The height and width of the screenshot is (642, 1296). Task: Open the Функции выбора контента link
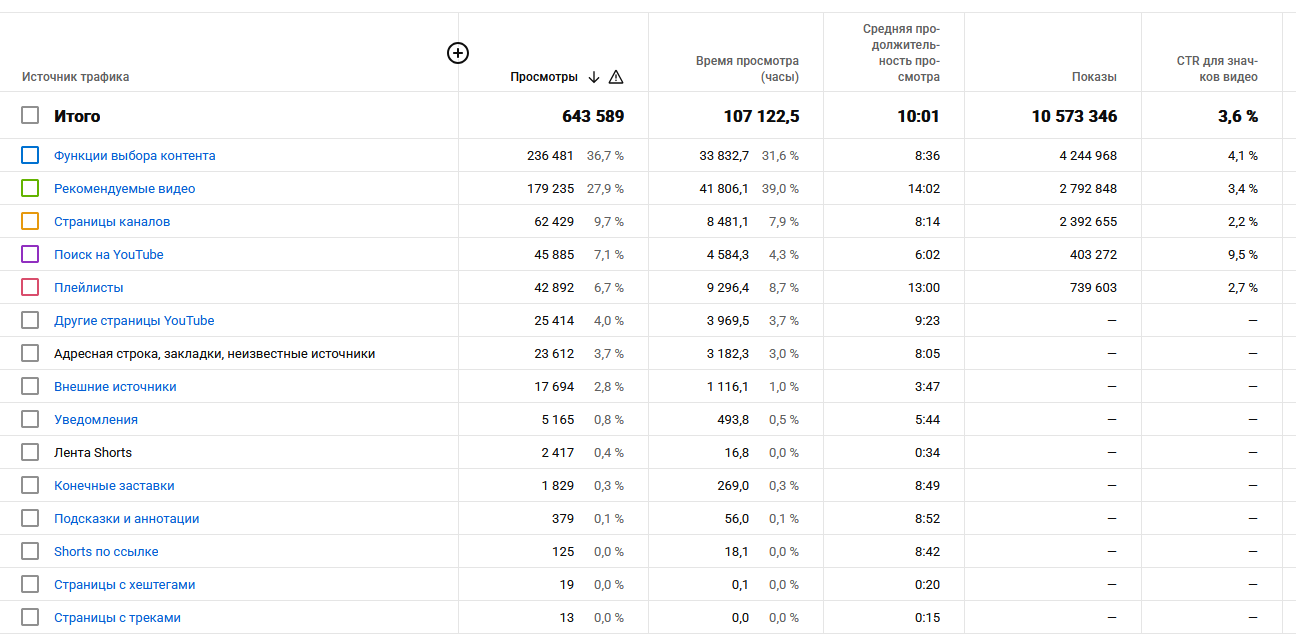click(134, 156)
